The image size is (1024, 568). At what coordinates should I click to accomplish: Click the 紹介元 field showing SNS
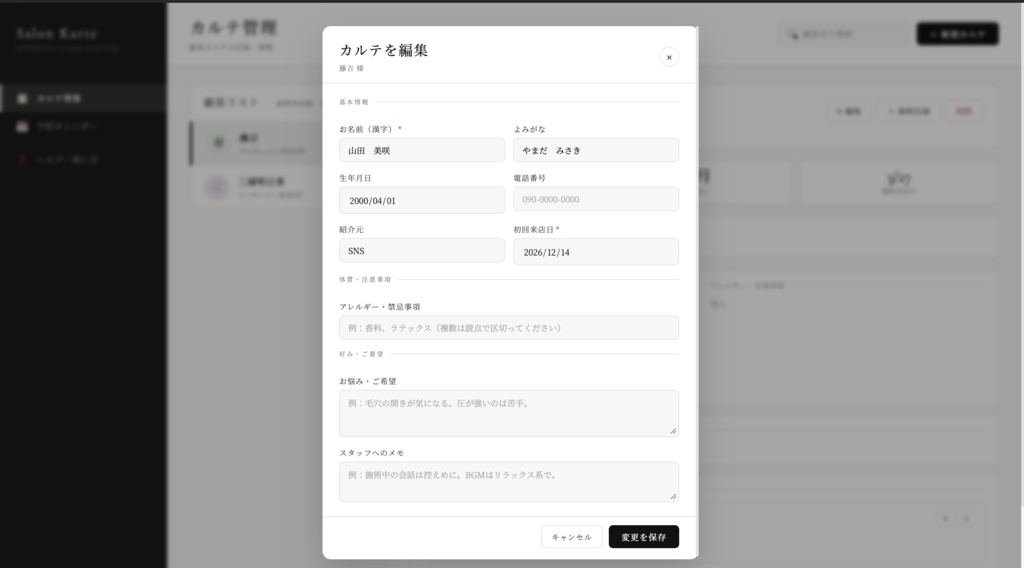[x=422, y=251]
